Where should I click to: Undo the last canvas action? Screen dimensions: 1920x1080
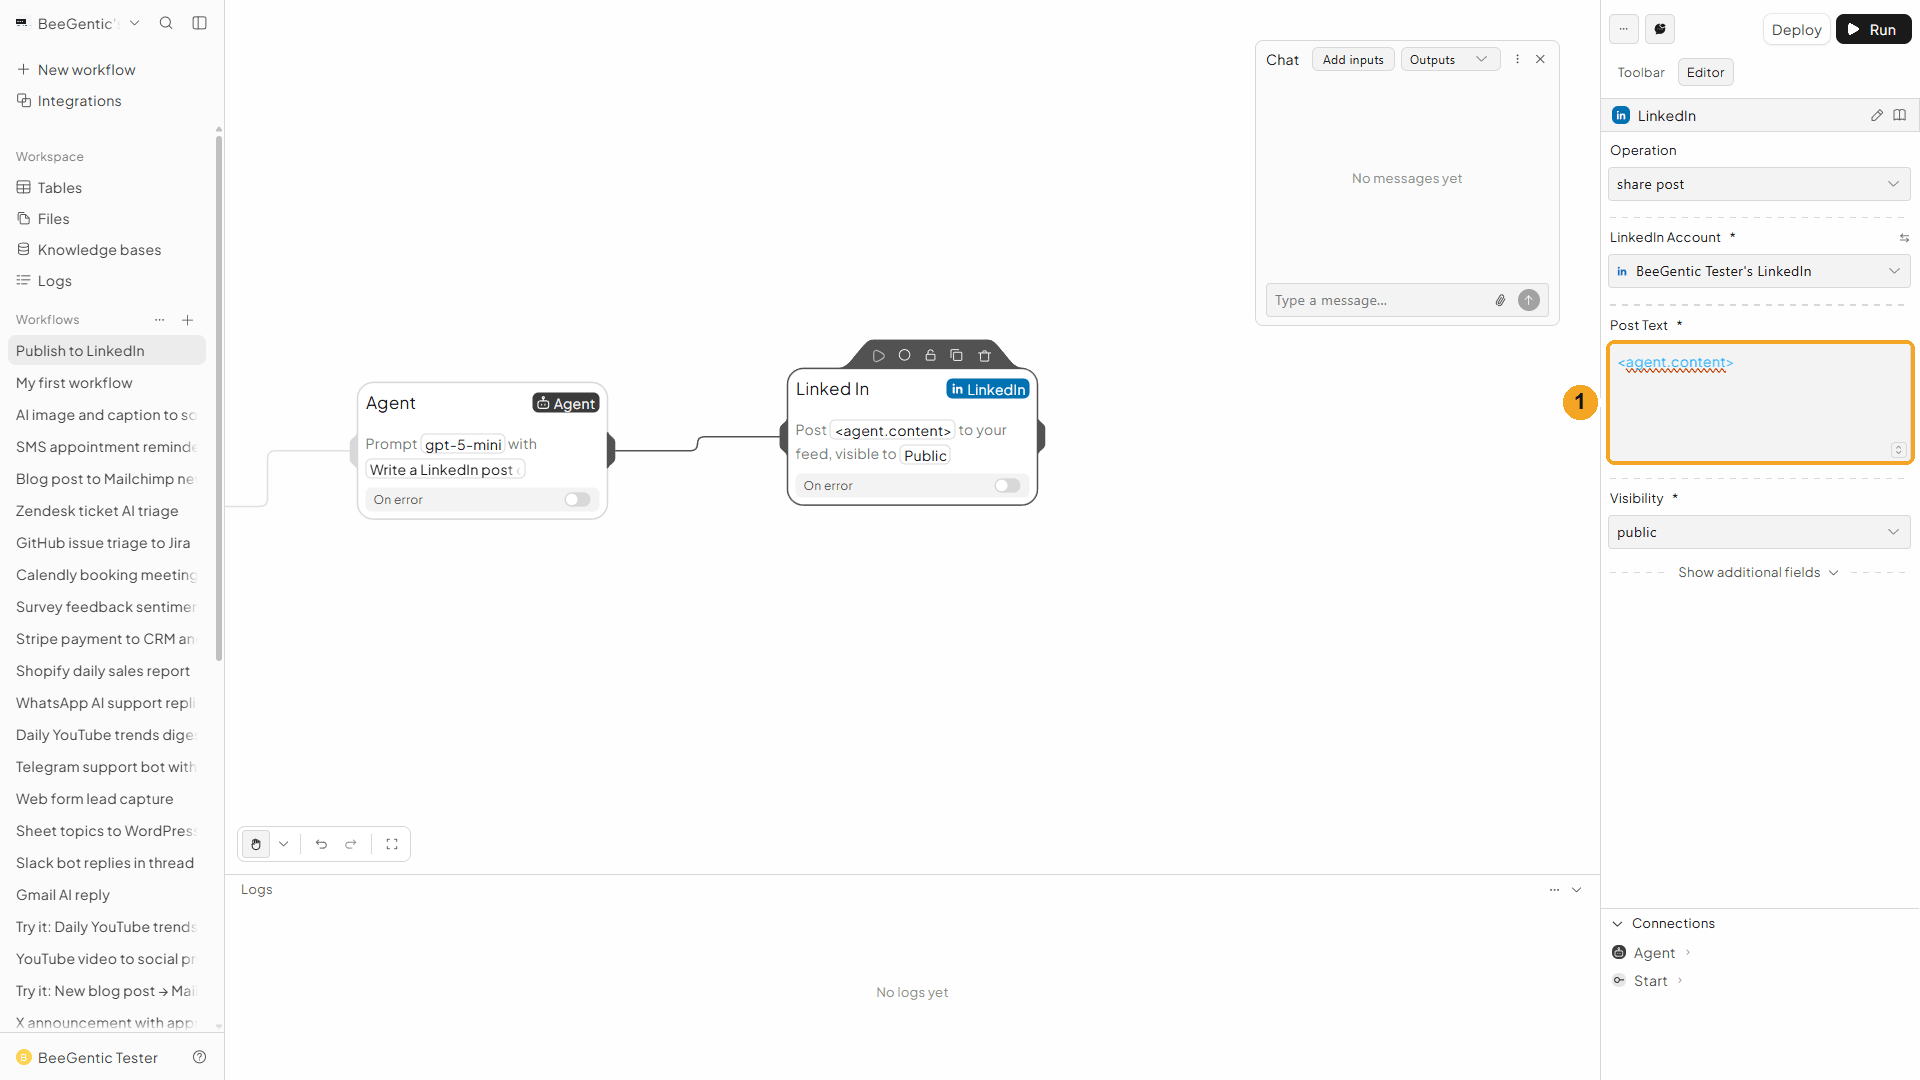coord(321,844)
